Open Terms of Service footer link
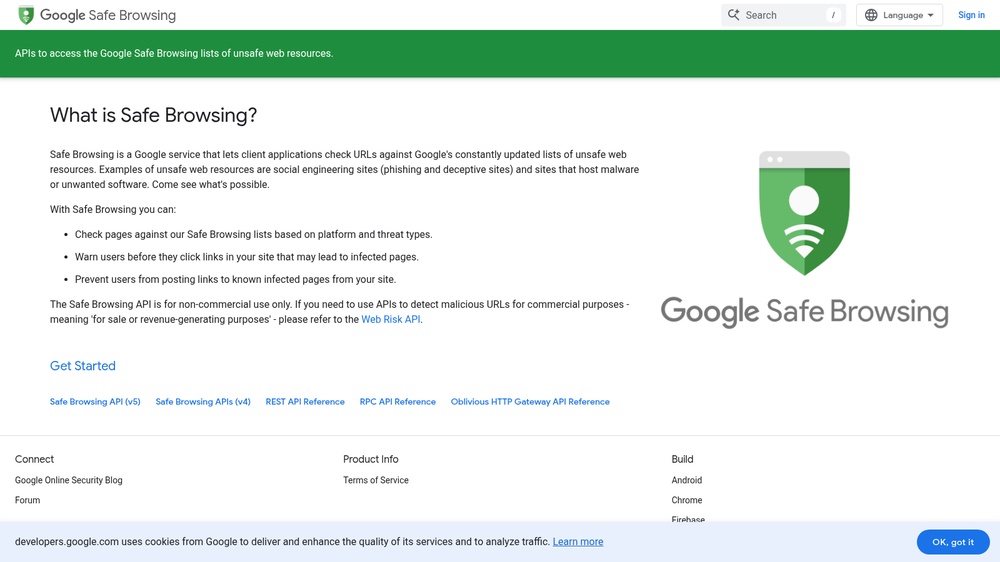This screenshot has width=1000, height=562. pos(376,480)
